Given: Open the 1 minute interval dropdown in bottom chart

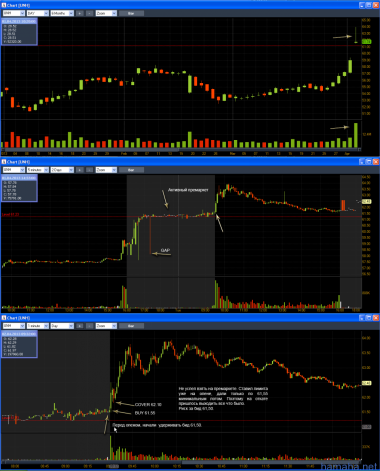Looking at the screenshot, I should (x=38, y=326).
